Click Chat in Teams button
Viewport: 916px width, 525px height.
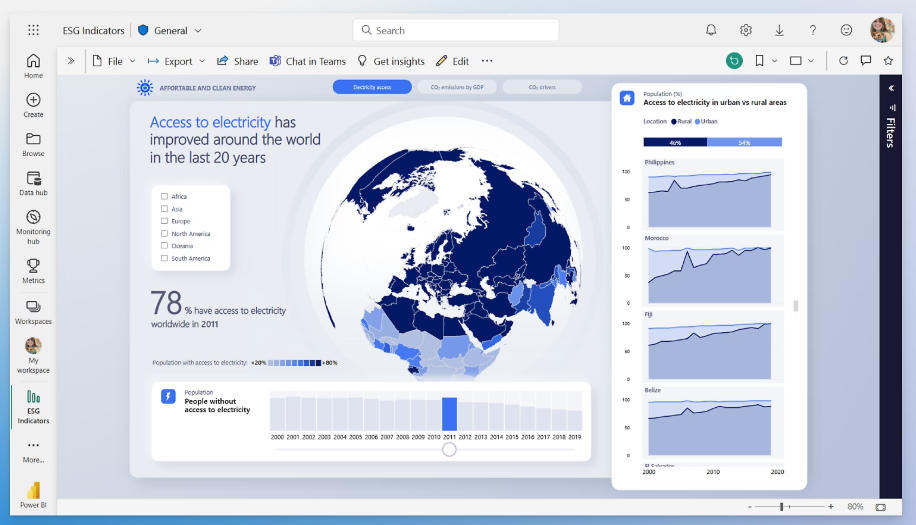click(x=307, y=61)
